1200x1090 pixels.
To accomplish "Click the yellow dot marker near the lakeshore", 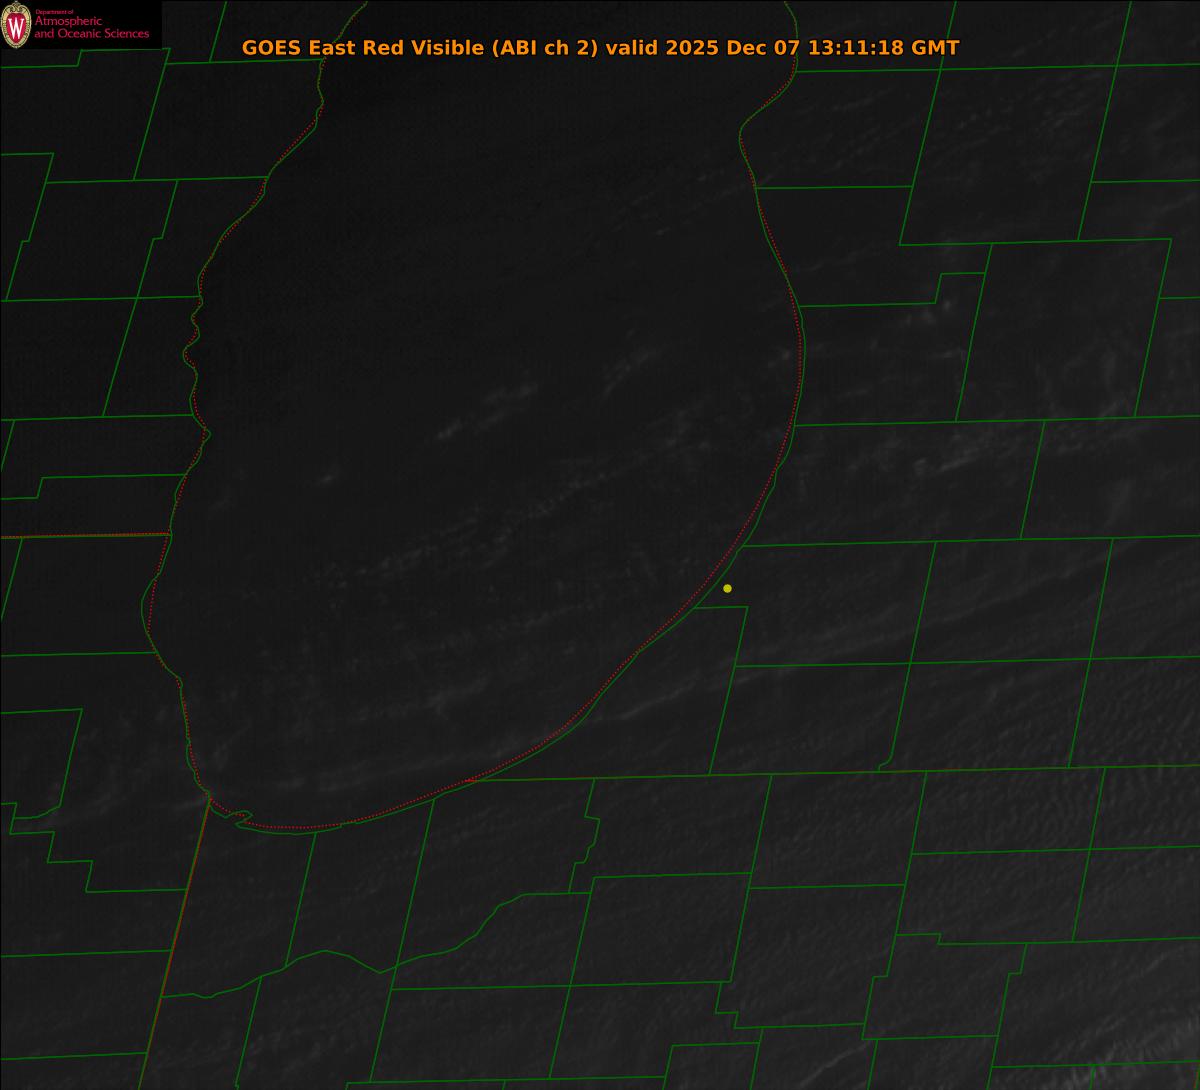I will [x=727, y=588].
